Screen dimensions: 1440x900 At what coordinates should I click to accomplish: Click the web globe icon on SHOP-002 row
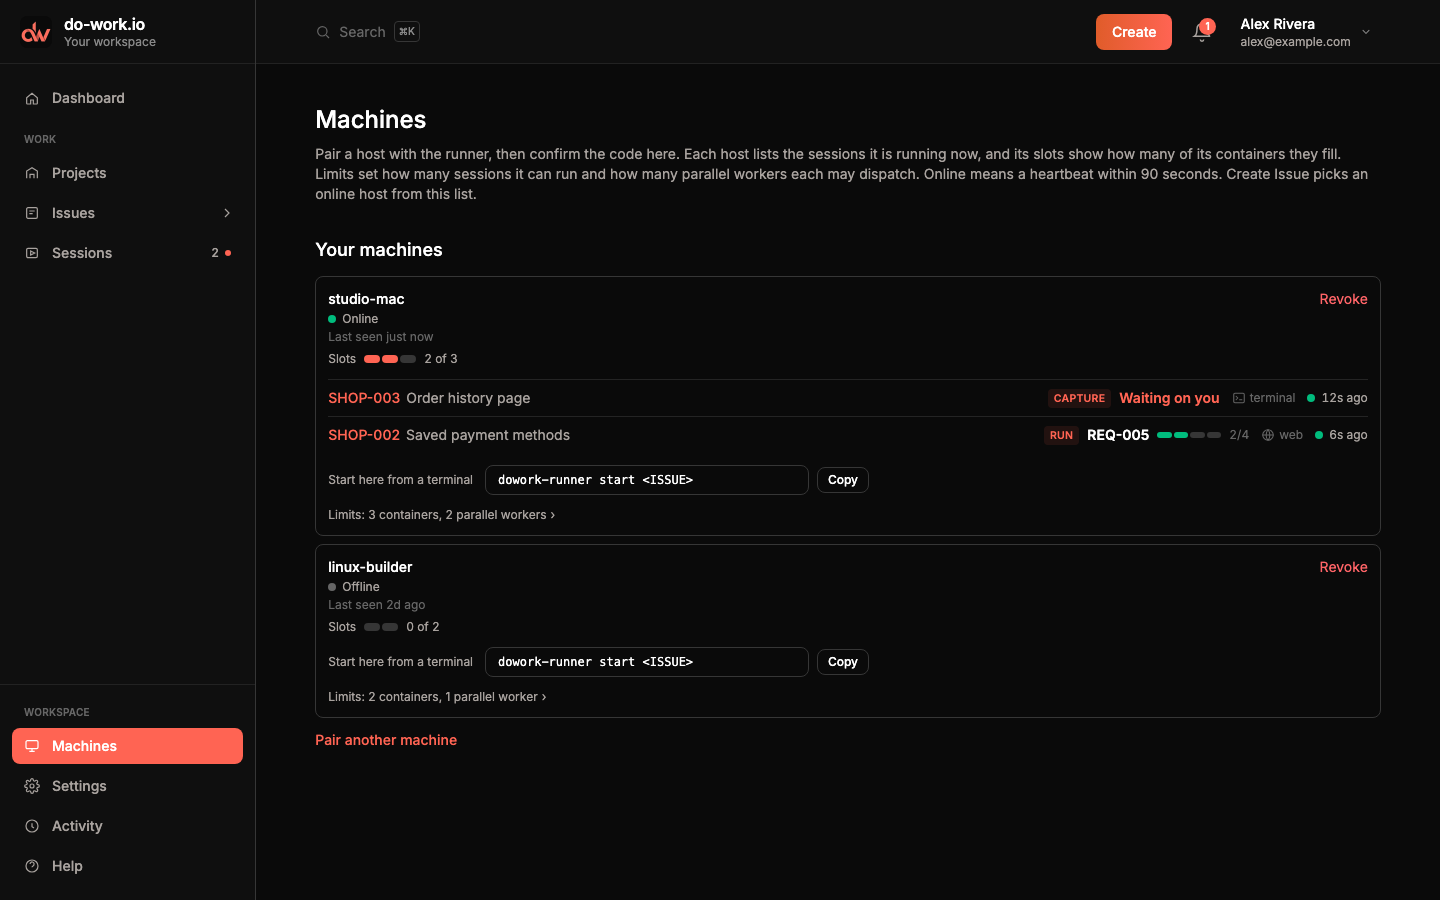coord(1268,435)
